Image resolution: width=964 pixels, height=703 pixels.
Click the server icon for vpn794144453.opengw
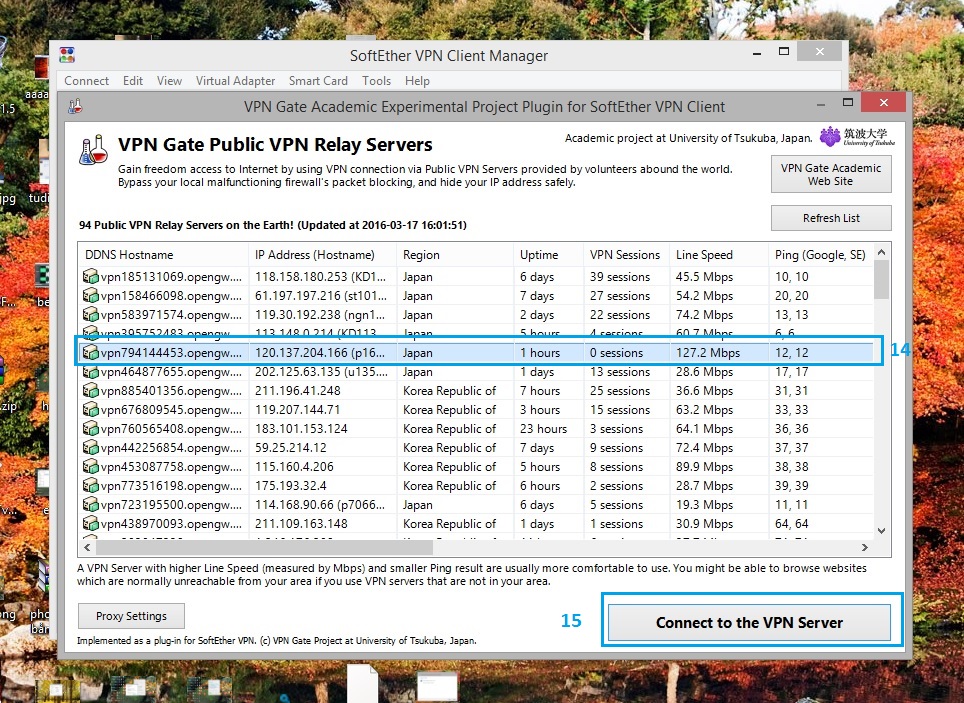(90, 353)
